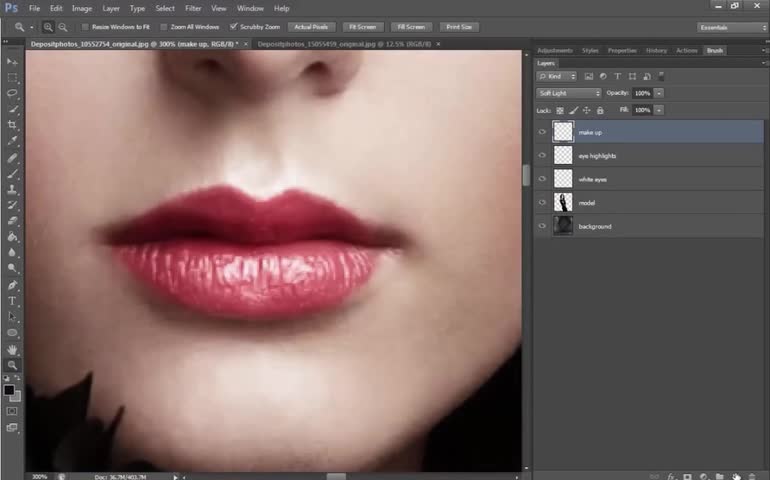
Task: Click the zoom out magnifier icon
Action: coord(63,27)
